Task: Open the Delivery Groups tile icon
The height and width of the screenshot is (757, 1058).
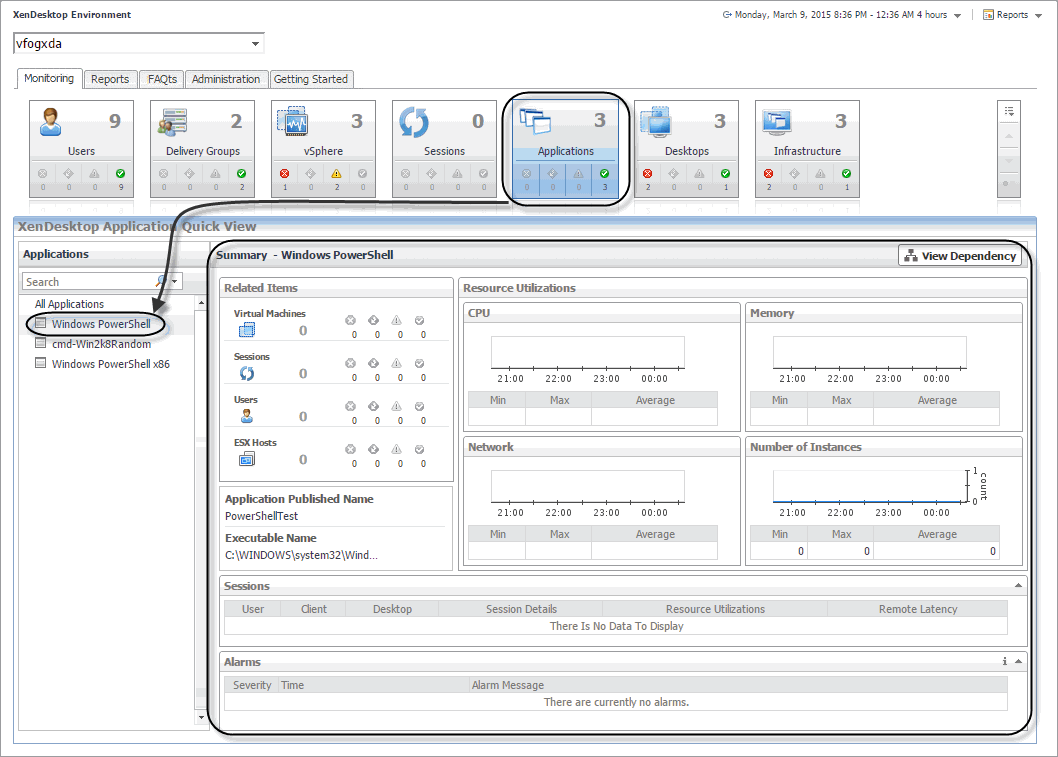Action: 173,122
